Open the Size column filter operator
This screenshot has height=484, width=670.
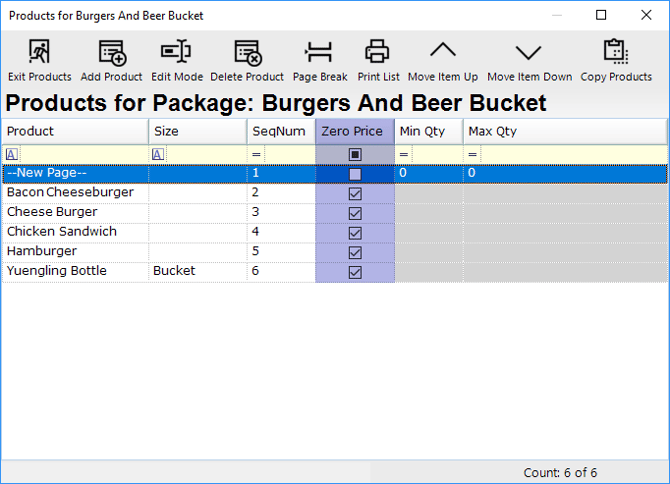158,154
